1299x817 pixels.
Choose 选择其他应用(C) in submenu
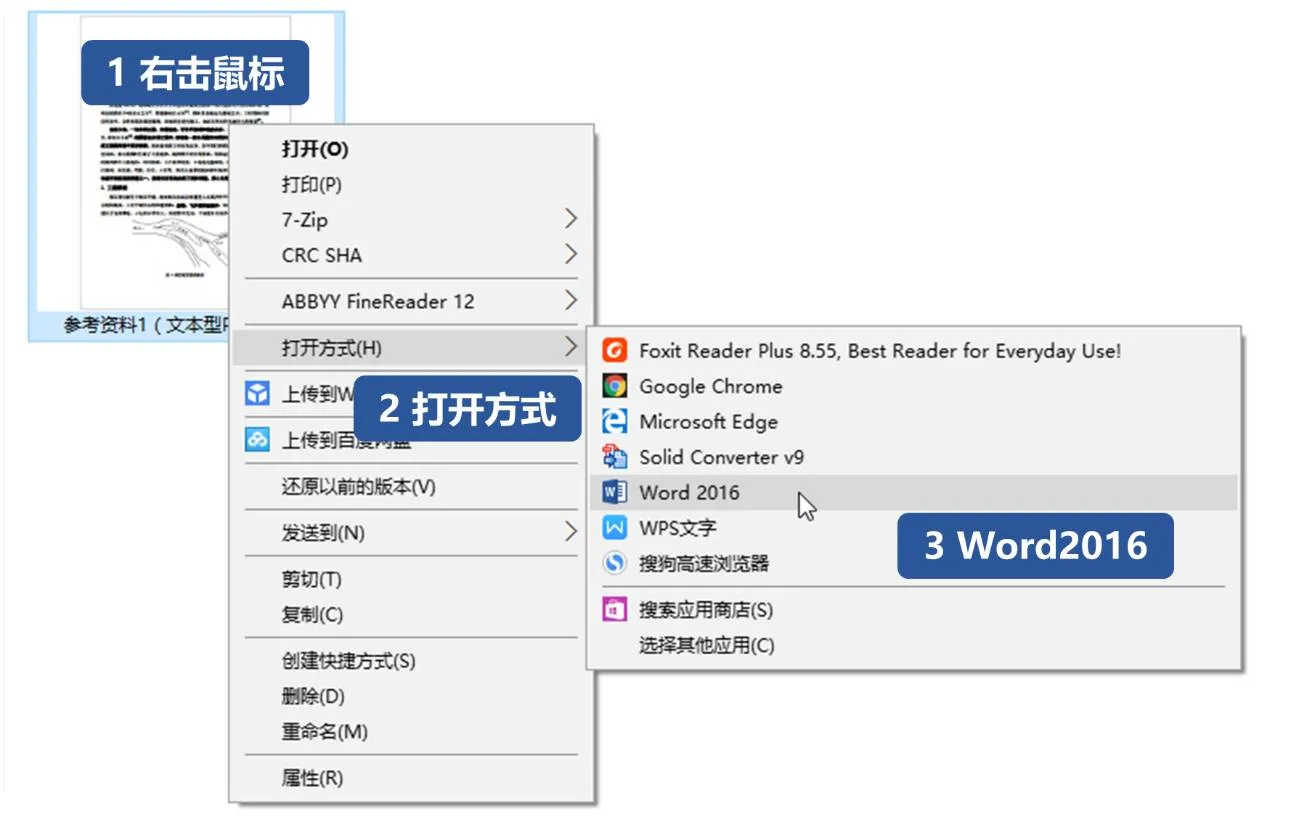914,645
